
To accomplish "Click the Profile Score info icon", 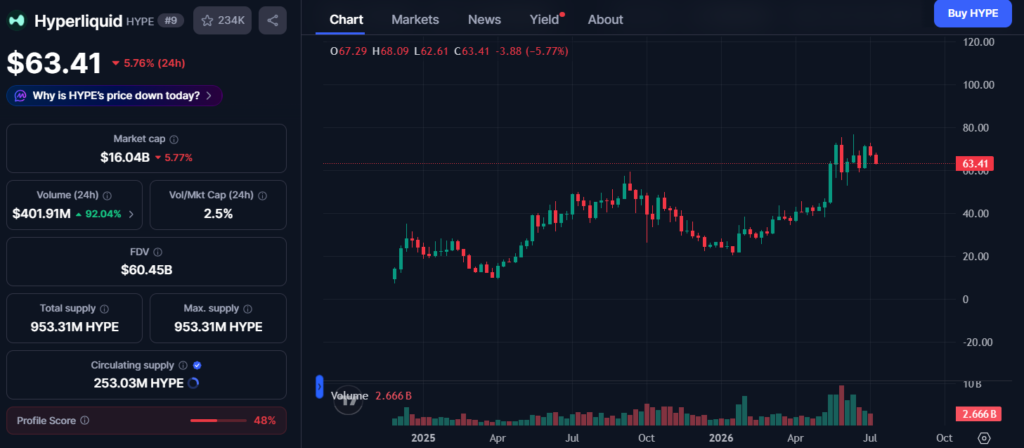I will (84, 421).
